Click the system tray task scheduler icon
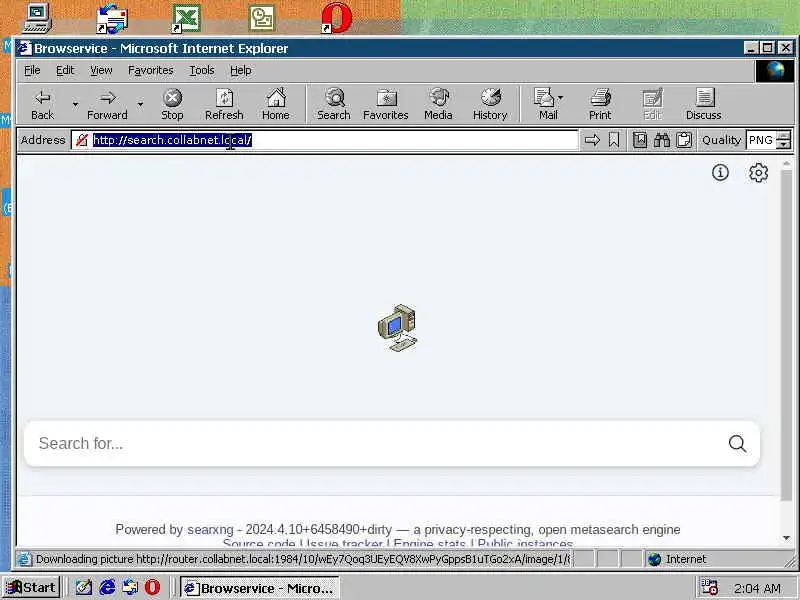The height and width of the screenshot is (600, 800). 709,588
